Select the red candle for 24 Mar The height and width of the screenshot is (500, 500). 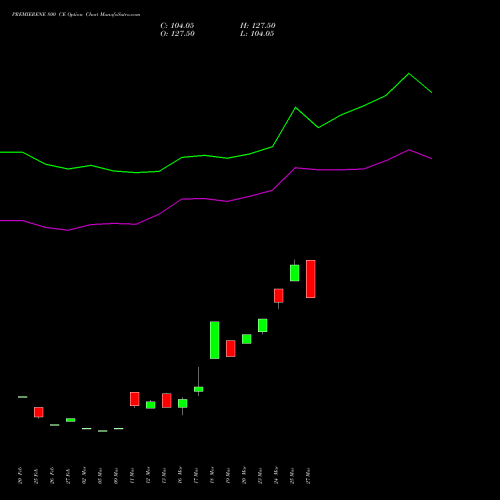(x=279, y=296)
